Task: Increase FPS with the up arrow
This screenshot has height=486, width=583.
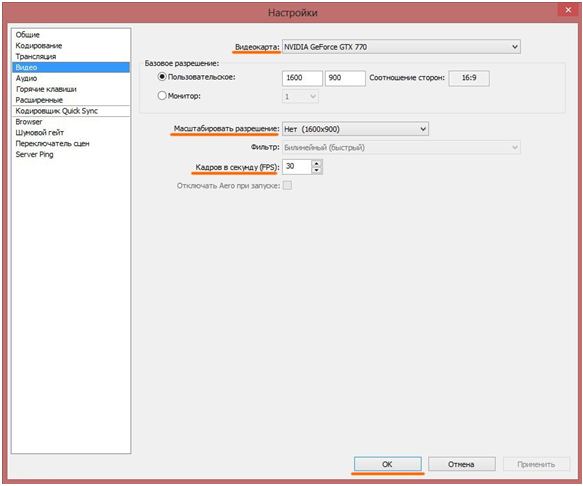Action: [x=316, y=163]
